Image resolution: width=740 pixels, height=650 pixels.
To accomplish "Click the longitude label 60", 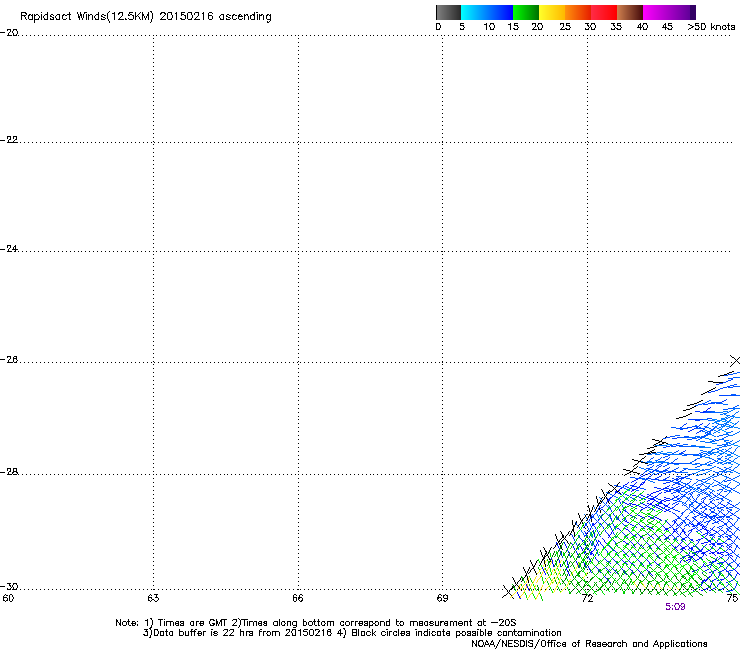I will (8, 598).
